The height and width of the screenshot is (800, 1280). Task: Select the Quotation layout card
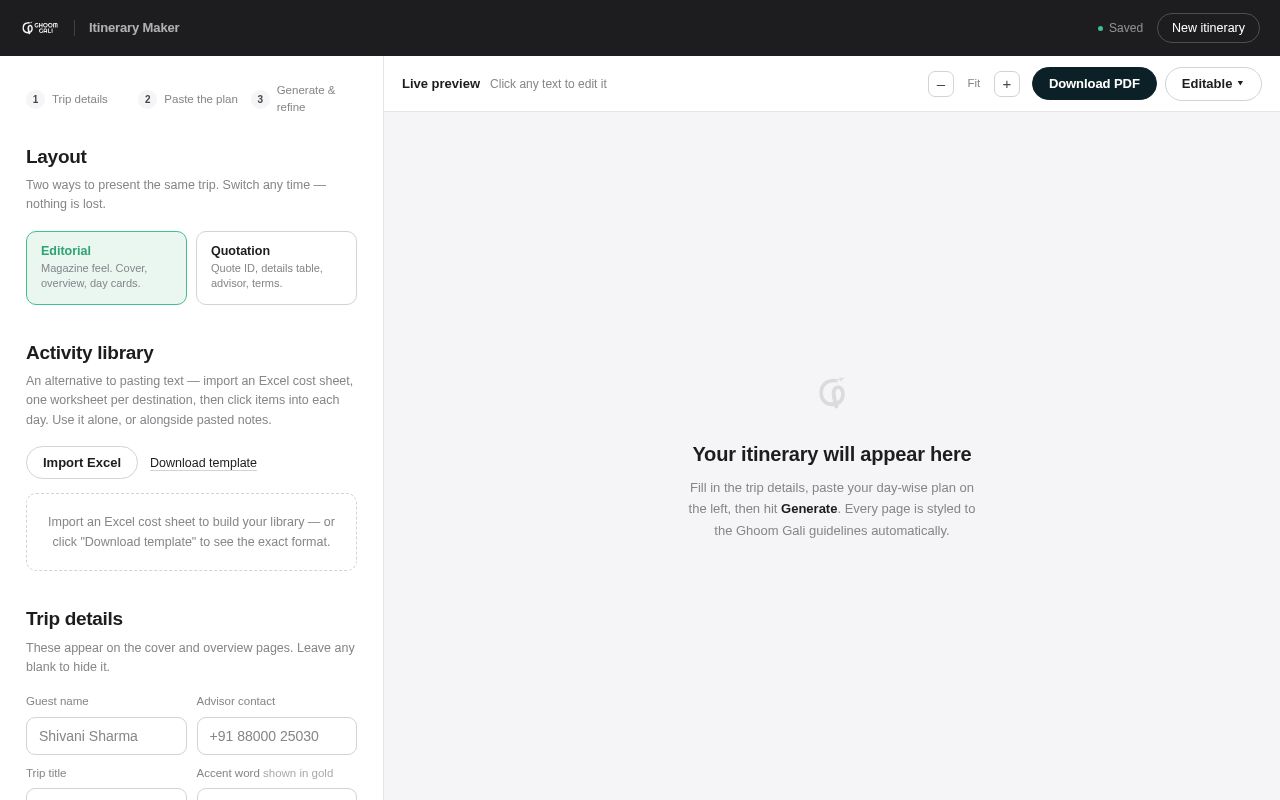276,268
